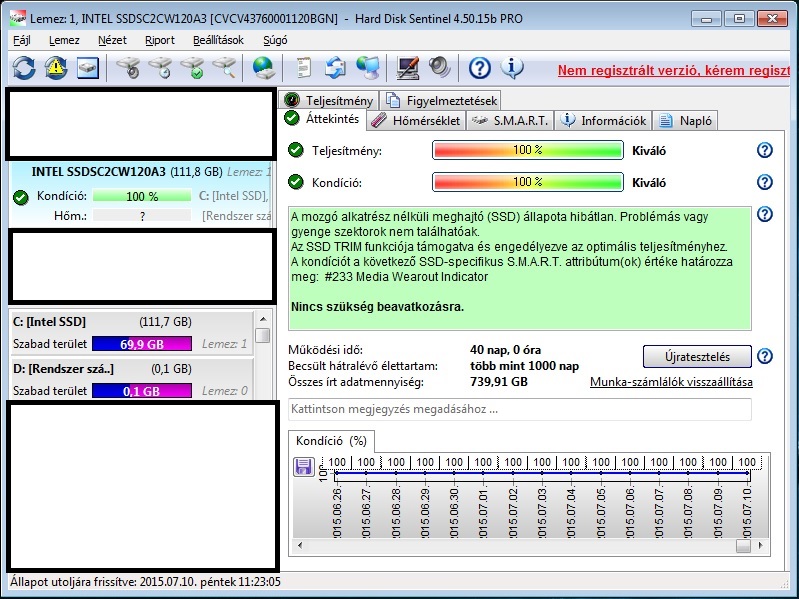Click the help icon next to Kondíció bar
This screenshot has width=799, height=599.
click(764, 182)
